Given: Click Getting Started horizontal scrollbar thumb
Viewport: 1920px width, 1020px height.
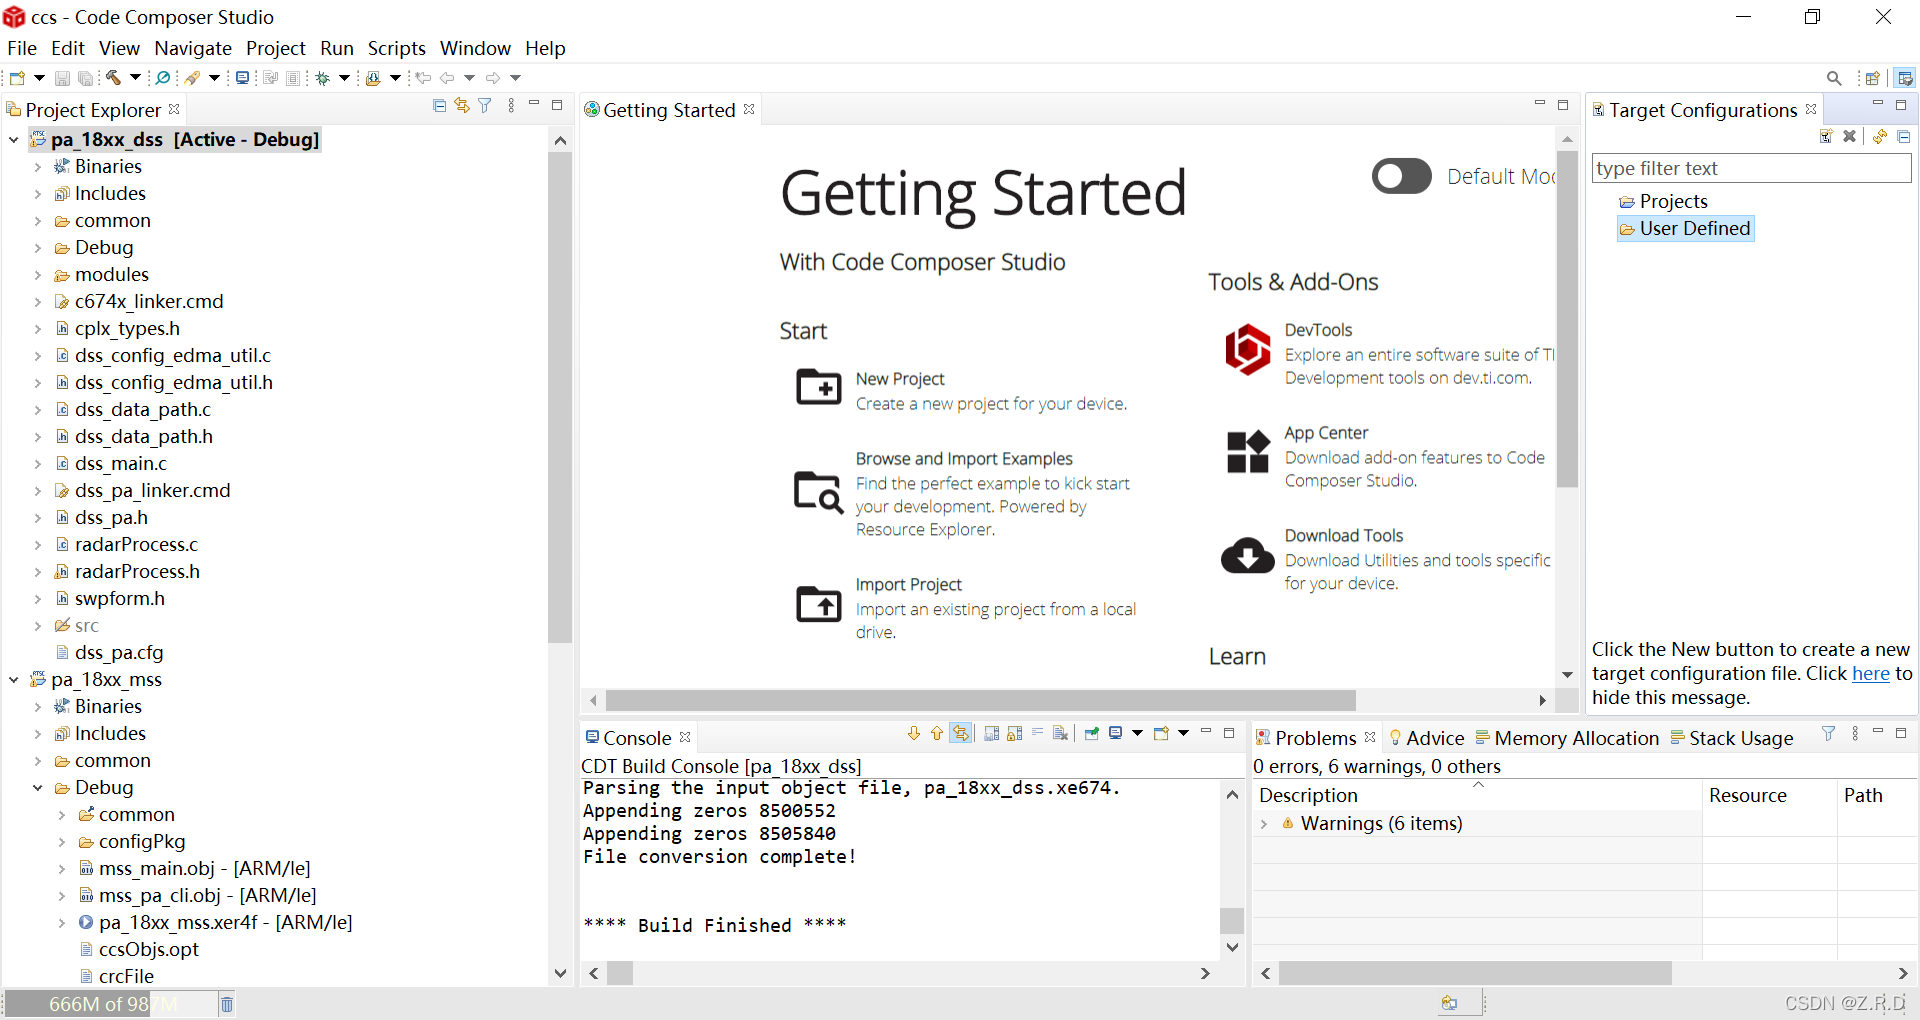Looking at the screenshot, I should click(980, 700).
